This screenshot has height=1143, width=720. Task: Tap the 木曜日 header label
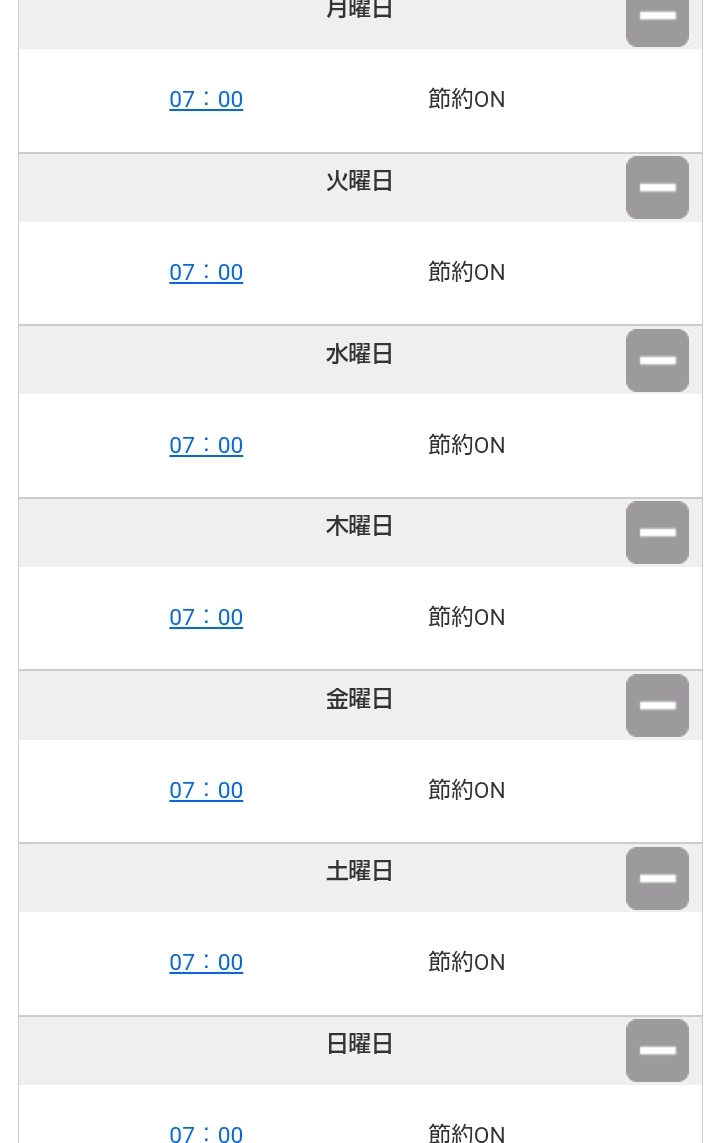[359, 526]
